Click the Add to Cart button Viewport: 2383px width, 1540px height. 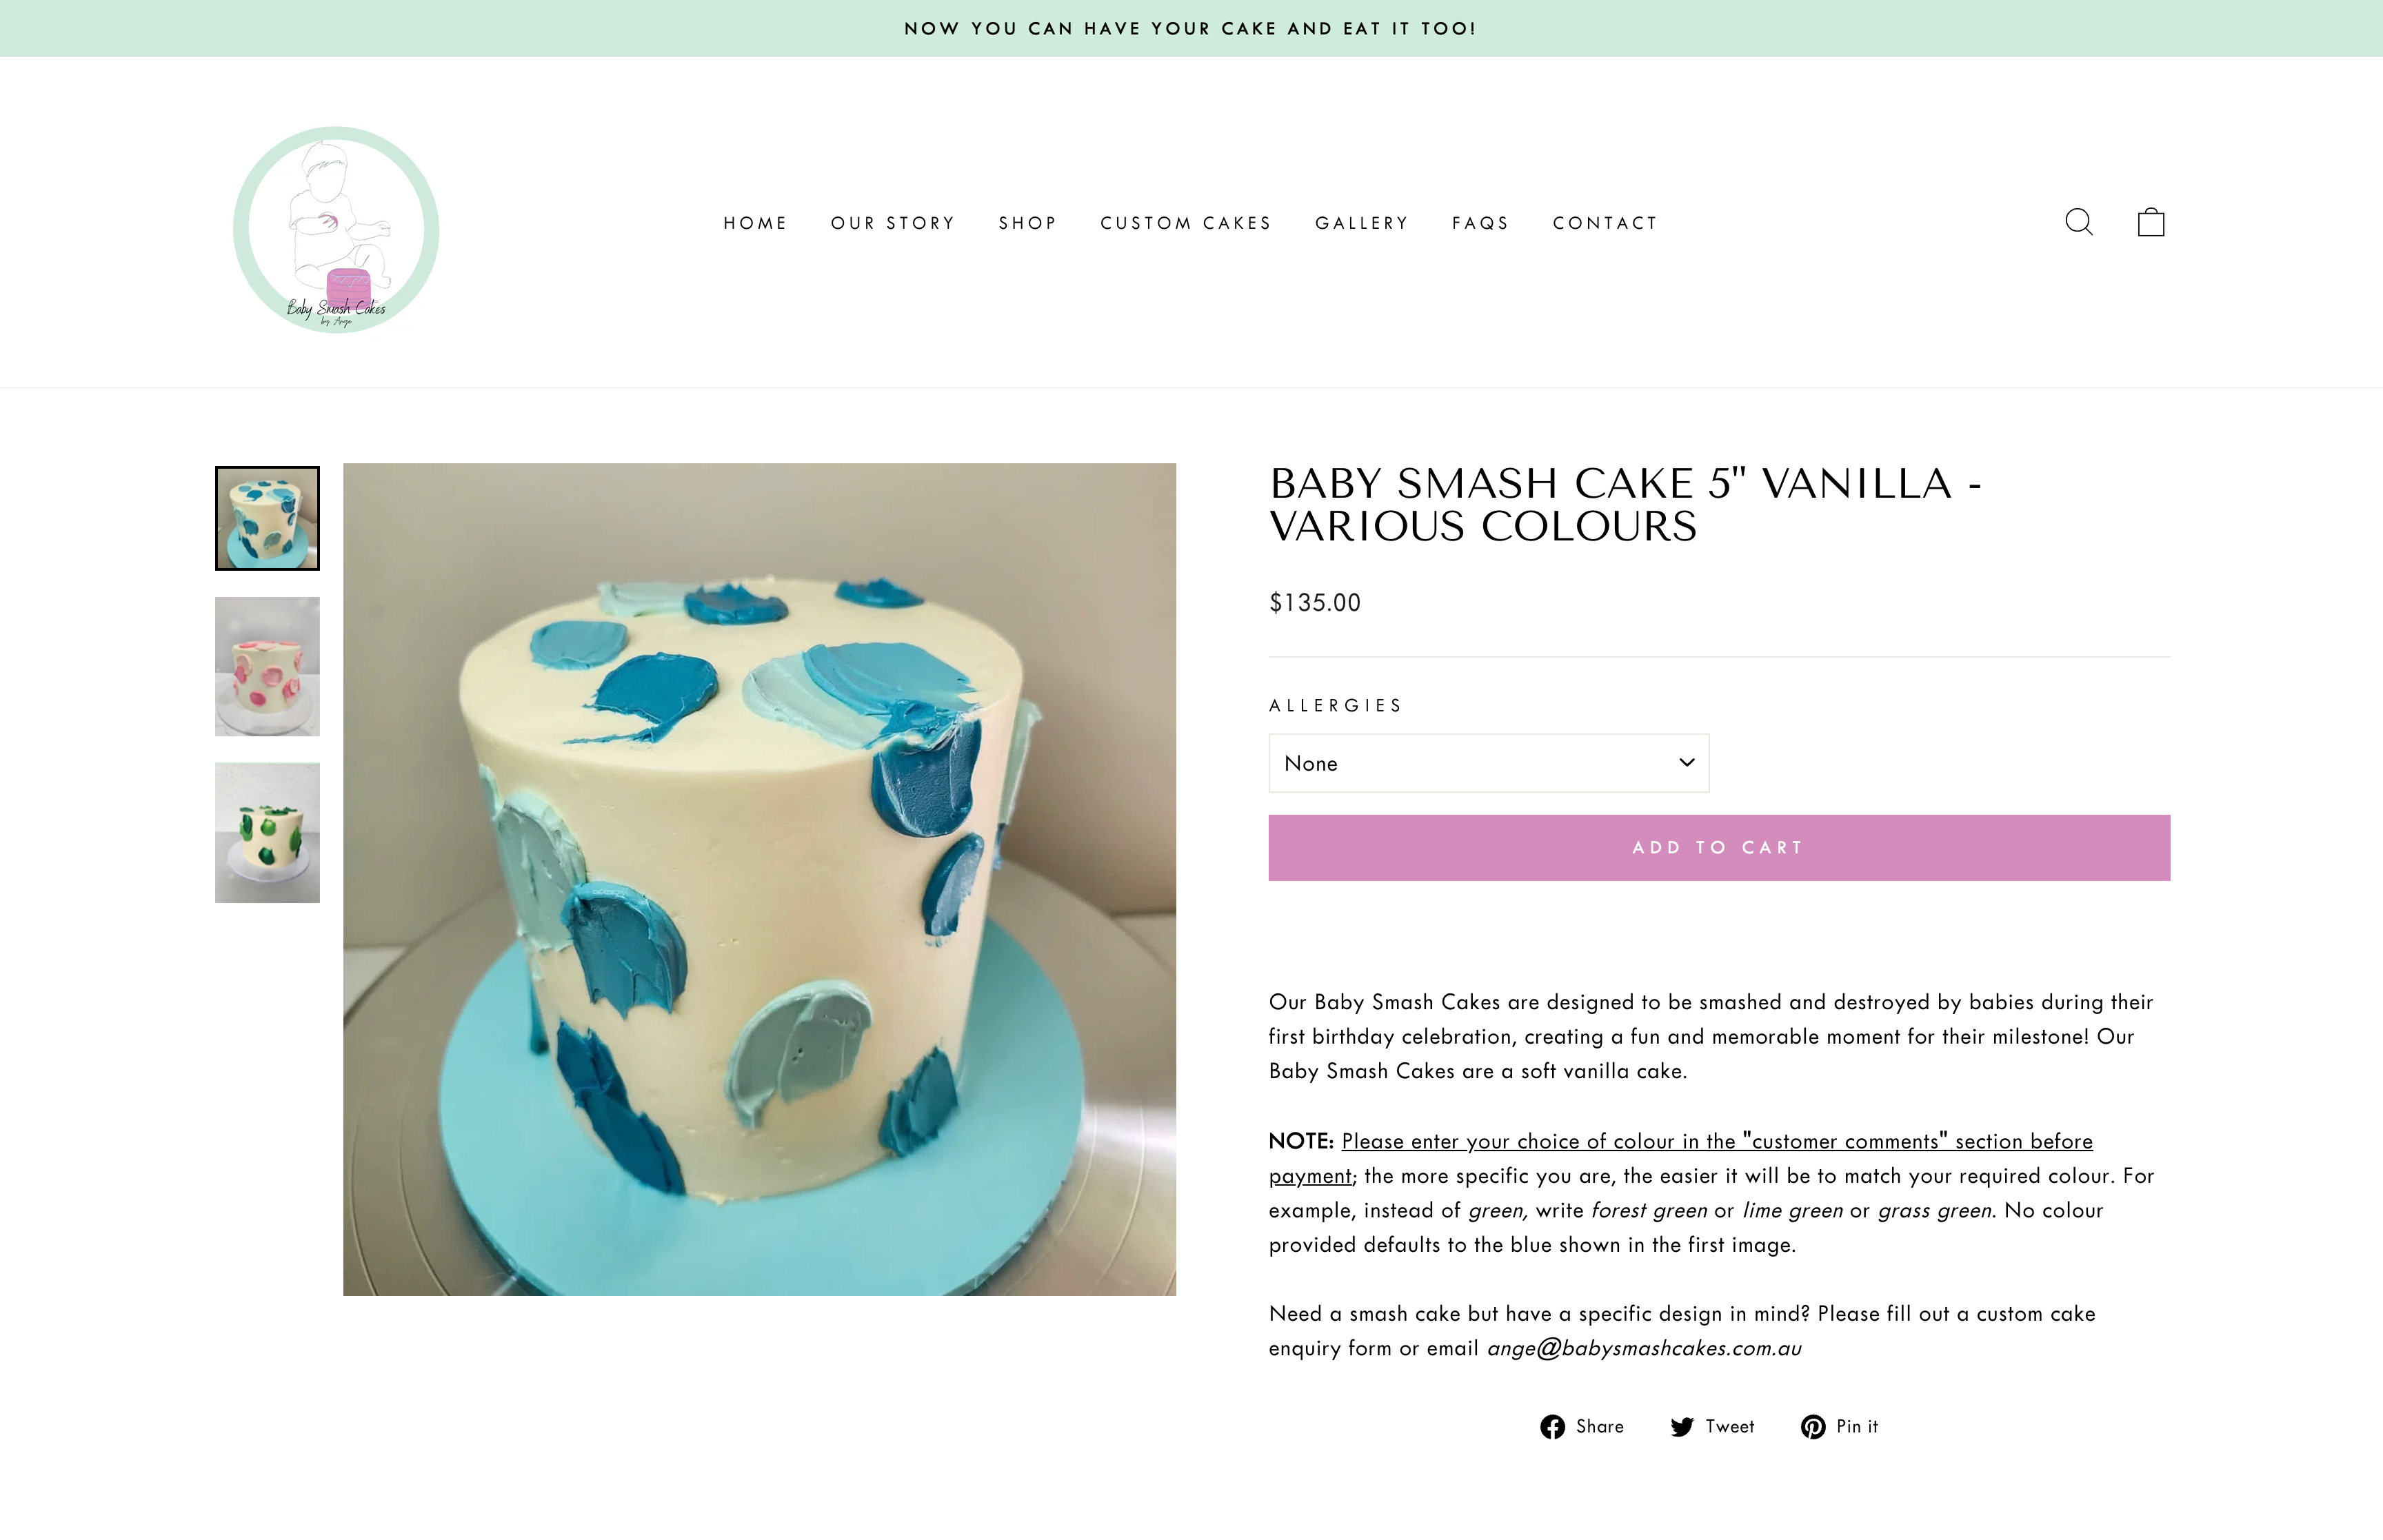click(x=1719, y=848)
